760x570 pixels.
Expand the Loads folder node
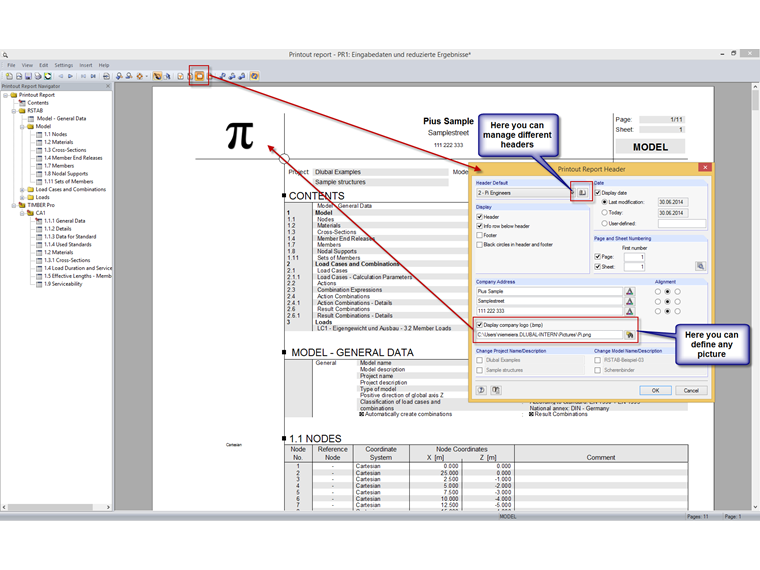(22, 197)
